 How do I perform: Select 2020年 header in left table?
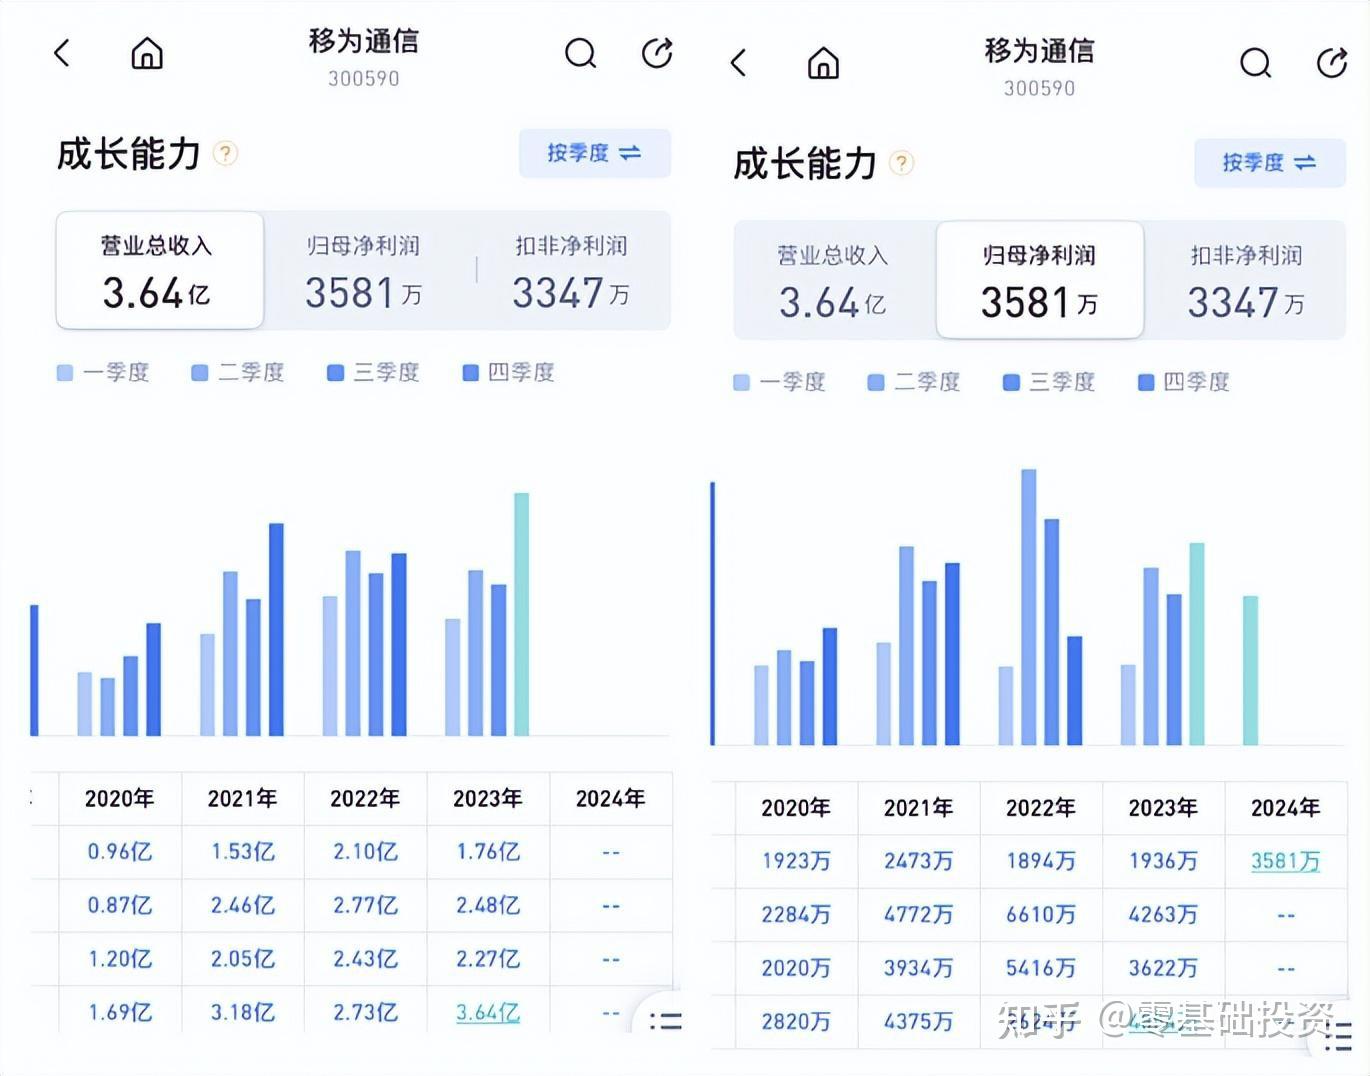point(120,798)
